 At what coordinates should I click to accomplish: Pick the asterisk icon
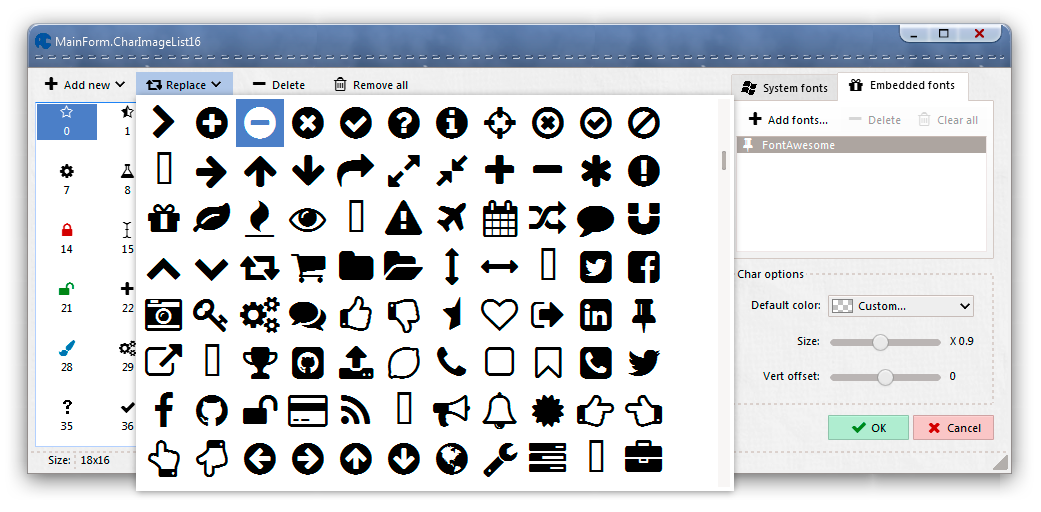coord(596,171)
